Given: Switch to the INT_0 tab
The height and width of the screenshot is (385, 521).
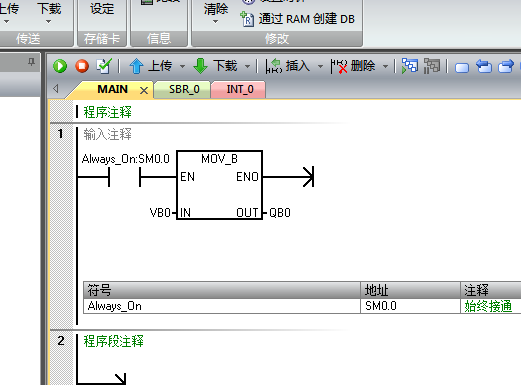Looking at the screenshot, I should [240, 89].
